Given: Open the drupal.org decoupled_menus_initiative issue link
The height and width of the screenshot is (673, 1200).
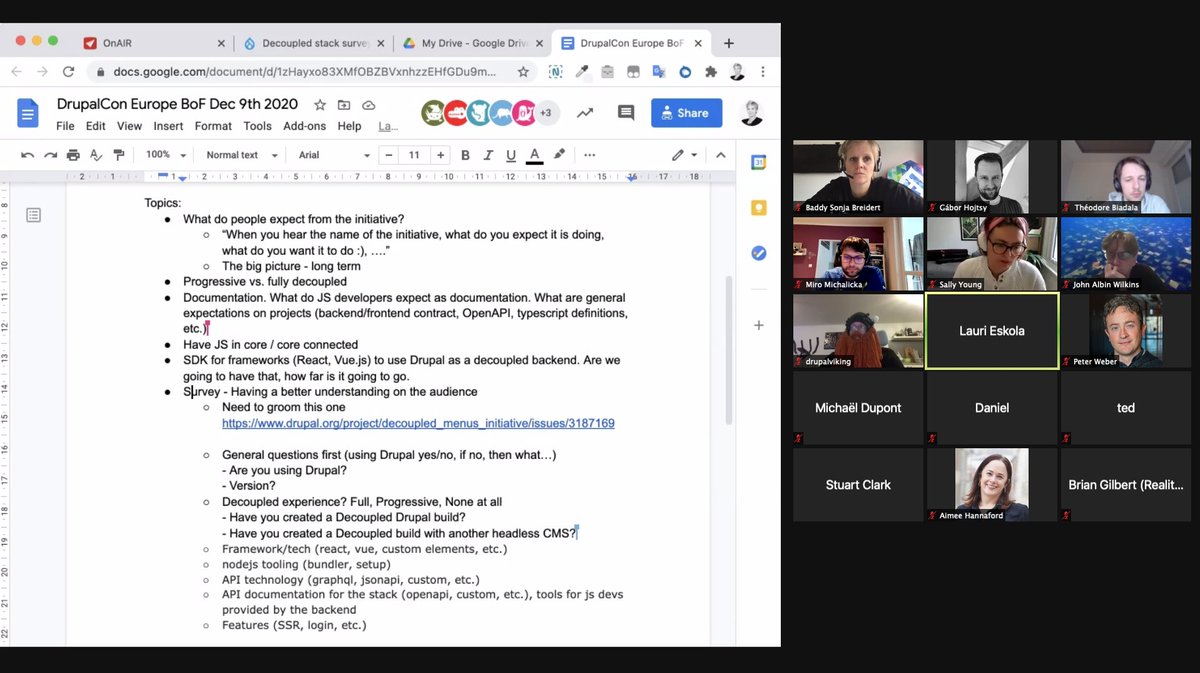Looking at the screenshot, I should pyautogui.click(x=418, y=423).
